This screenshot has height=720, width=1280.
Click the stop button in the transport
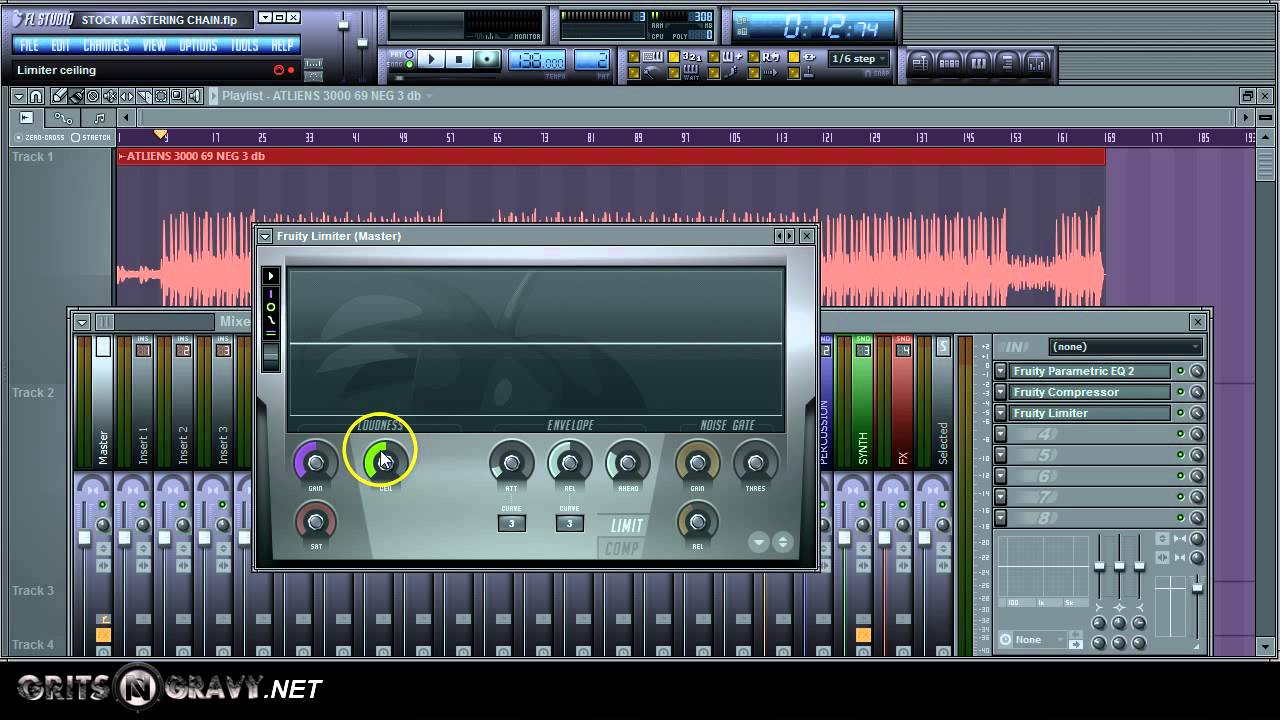click(460, 60)
